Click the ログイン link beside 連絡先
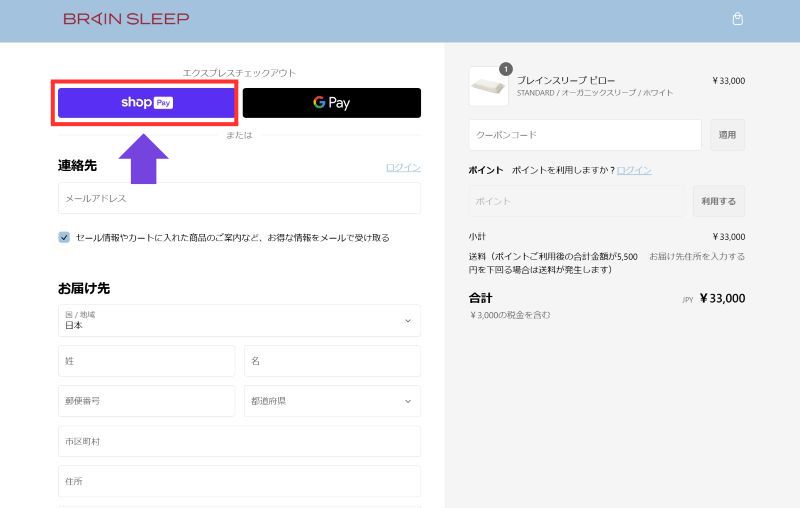 pos(403,167)
